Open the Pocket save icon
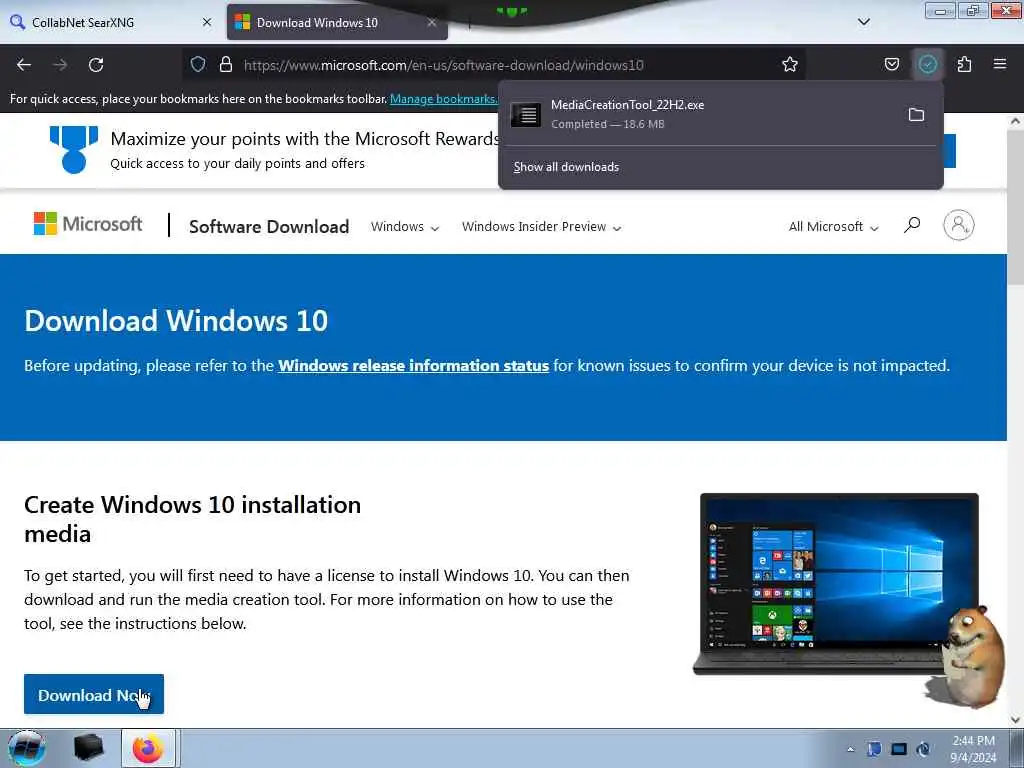Screen dimensions: 1024x768 coord(891,64)
